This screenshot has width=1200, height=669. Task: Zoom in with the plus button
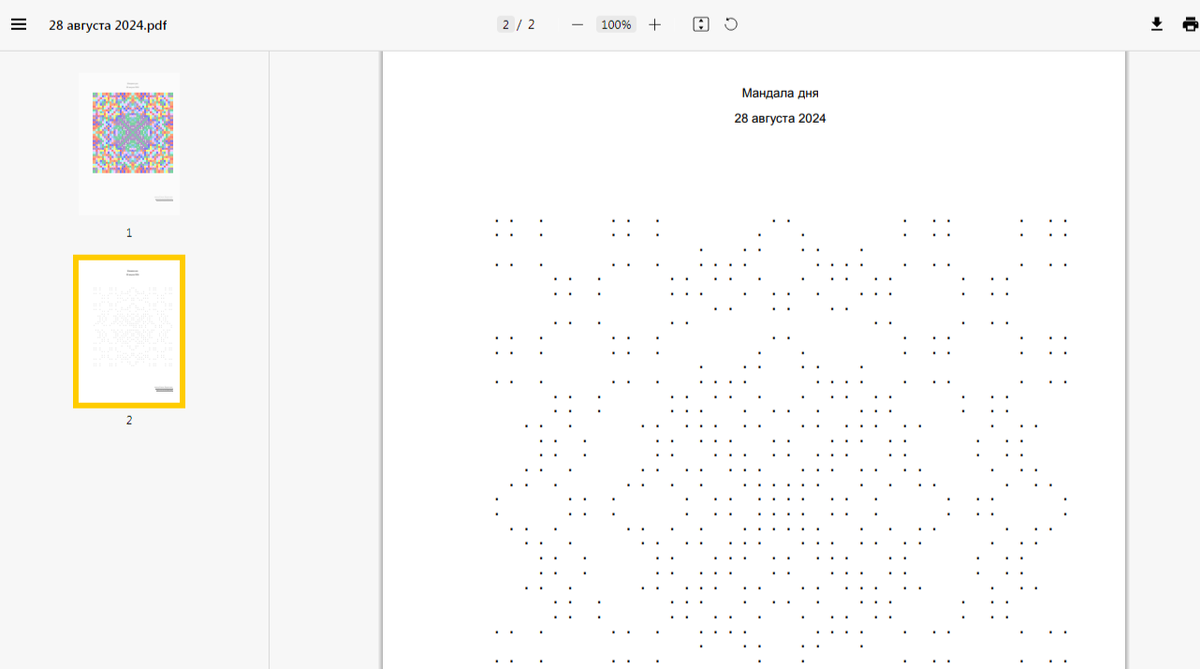(655, 24)
